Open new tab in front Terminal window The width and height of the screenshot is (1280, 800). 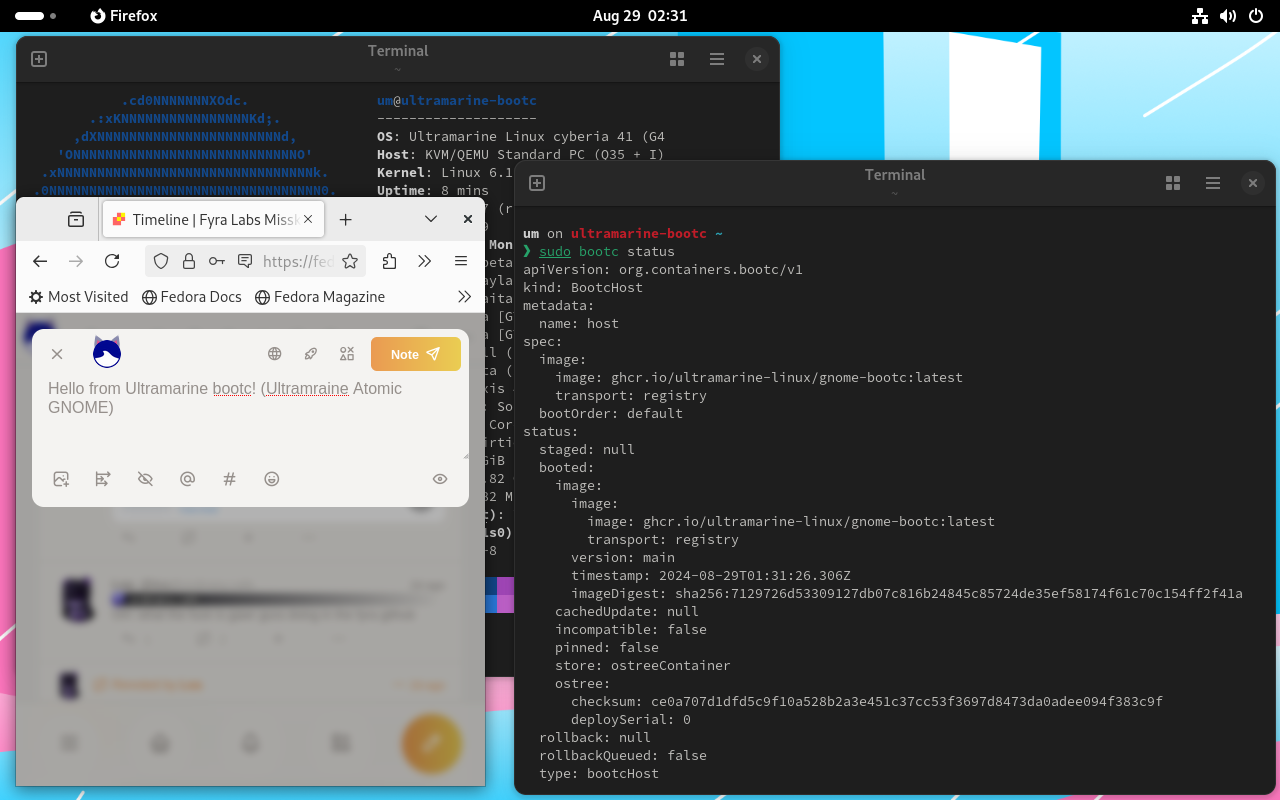point(537,183)
